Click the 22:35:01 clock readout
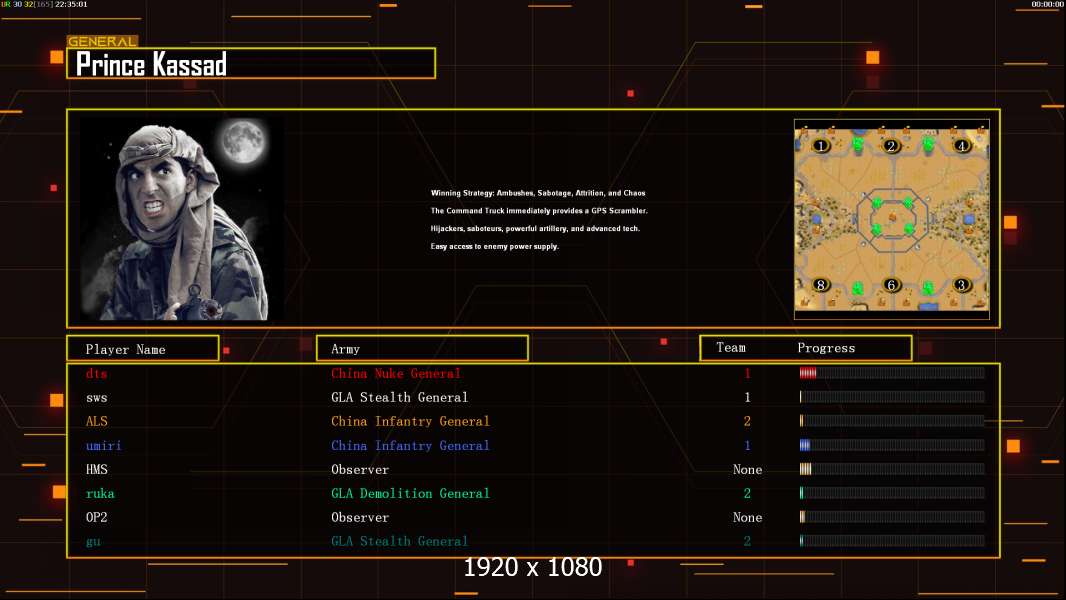 click(x=71, y=4)
